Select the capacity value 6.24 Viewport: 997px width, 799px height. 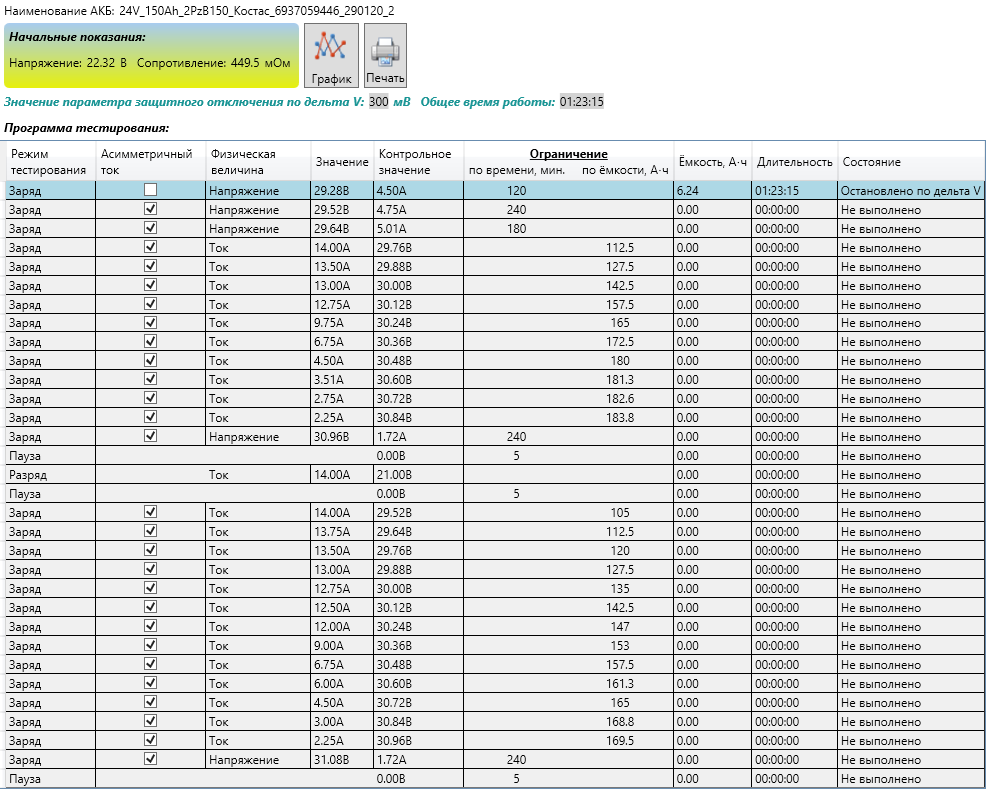coord(713,191)
